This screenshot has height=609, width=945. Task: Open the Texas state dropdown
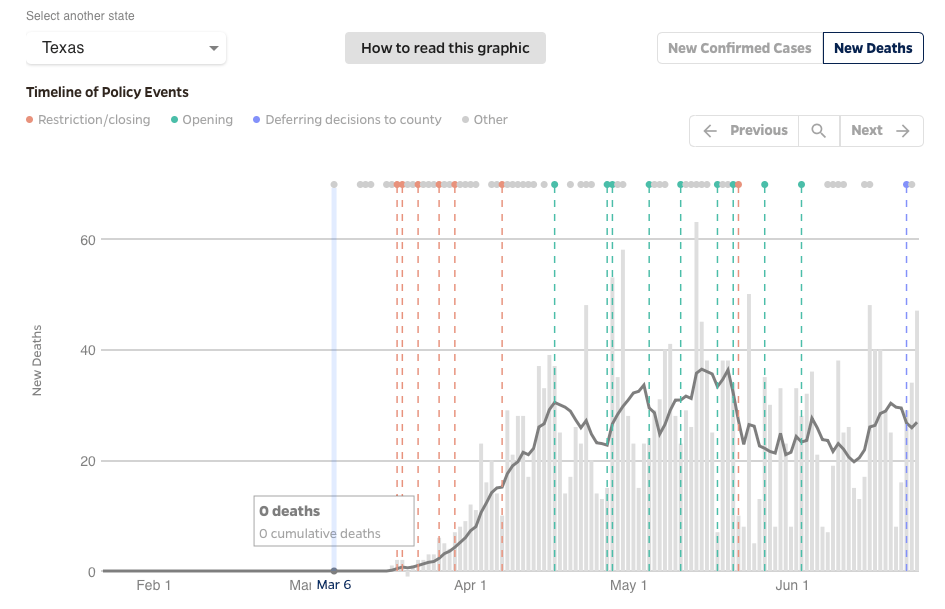(126, 48)
